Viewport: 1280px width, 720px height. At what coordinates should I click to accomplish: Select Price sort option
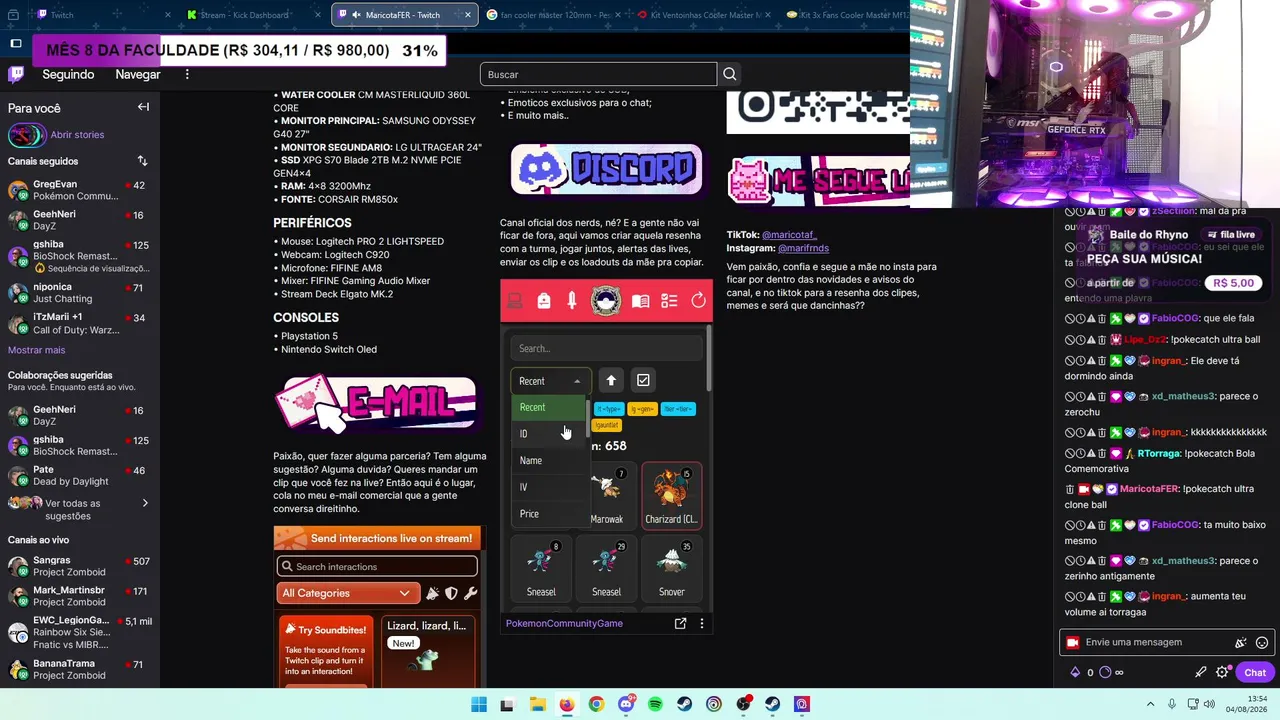(x=549, y=514)
